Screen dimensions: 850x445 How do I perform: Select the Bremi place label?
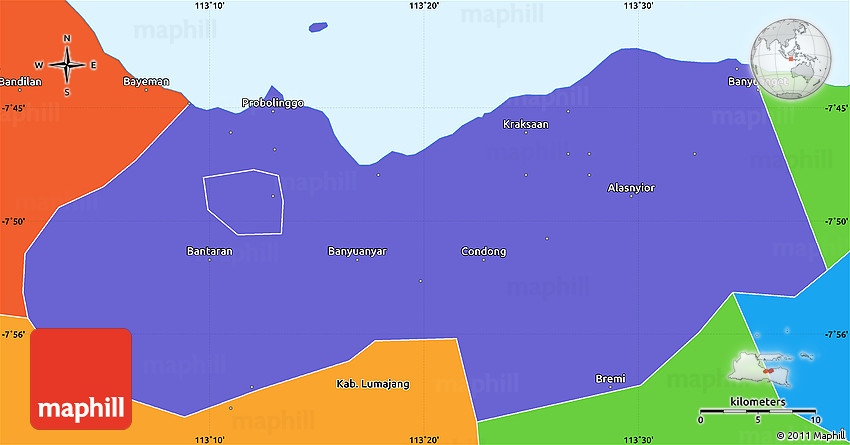click(610, 378)
